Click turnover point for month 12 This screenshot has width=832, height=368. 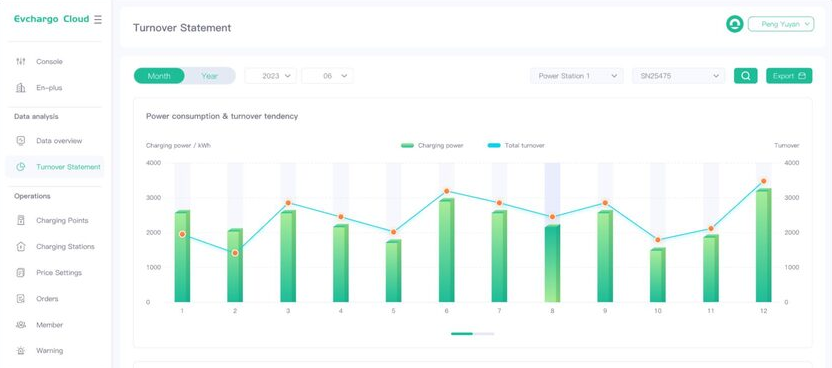[x=764, y=181]
